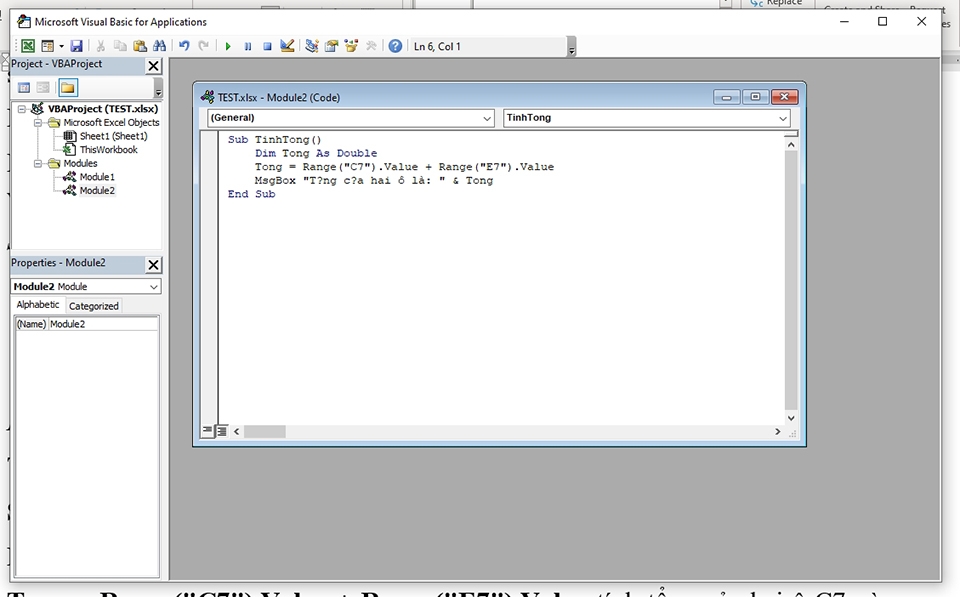Open the (General) object dropdown
The image size is (960, 597).
click(487, 118)
